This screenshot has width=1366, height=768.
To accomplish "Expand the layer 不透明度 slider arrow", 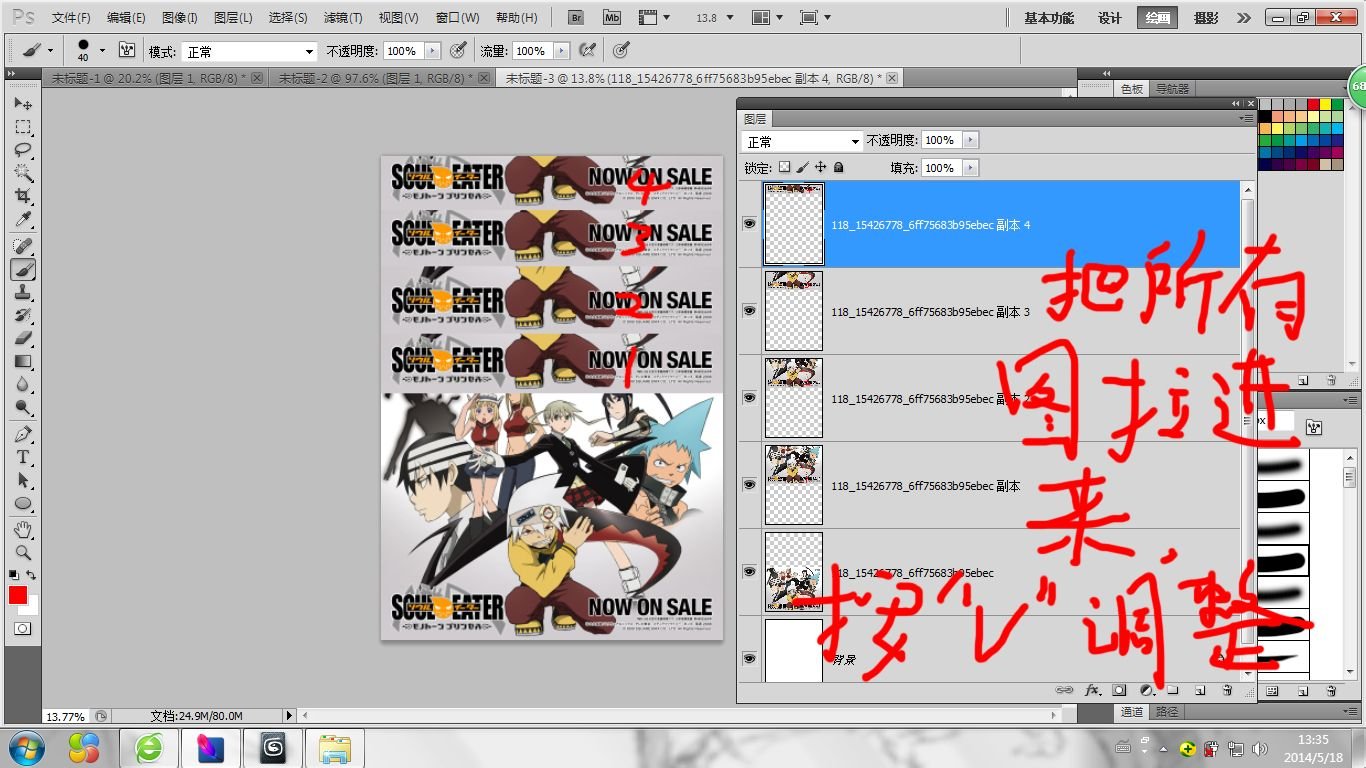I will coord(969,141).
